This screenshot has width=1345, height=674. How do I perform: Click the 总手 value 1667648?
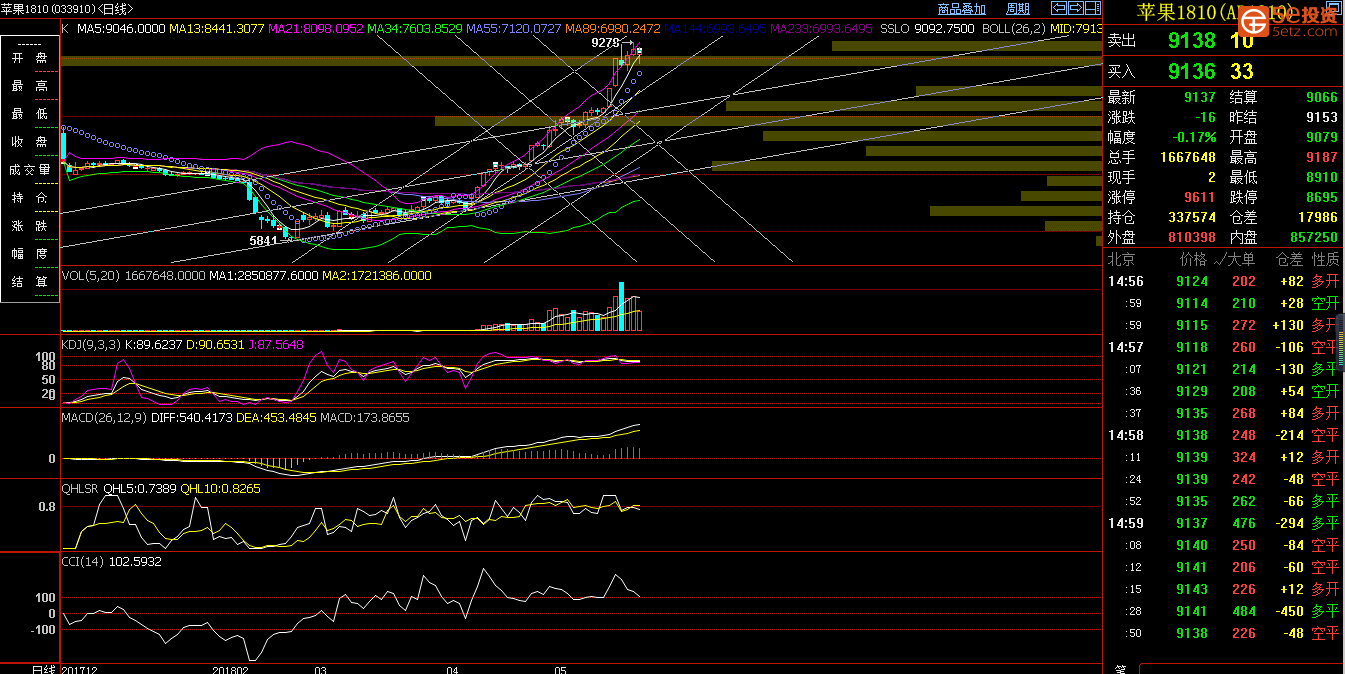[1187, 157]
